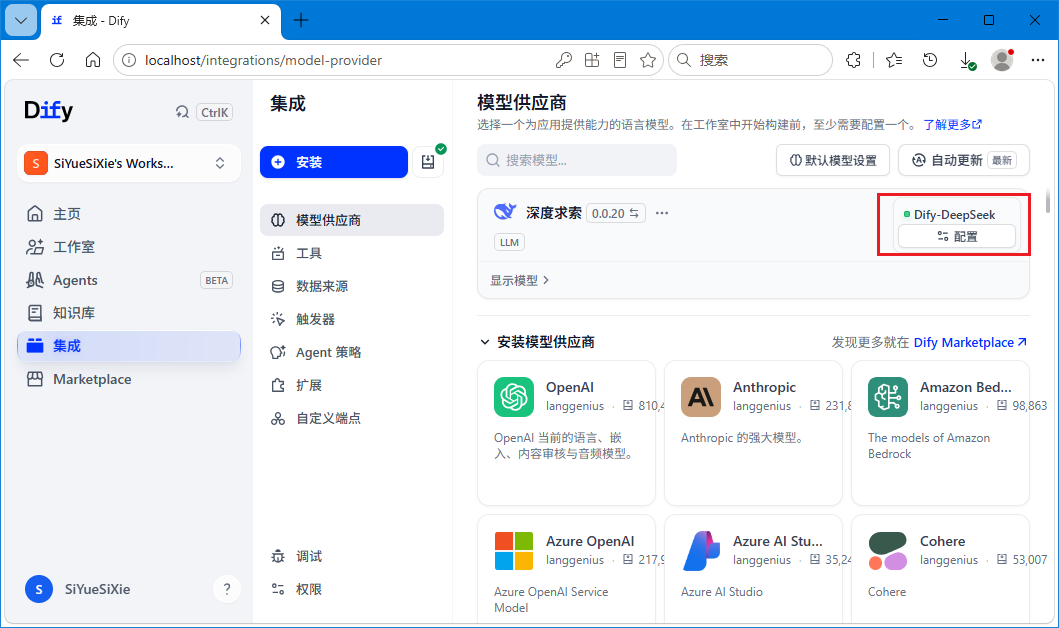Click the OpenAI provider logo
This screenshot has height=628, width=1059.
coord(514,397)
